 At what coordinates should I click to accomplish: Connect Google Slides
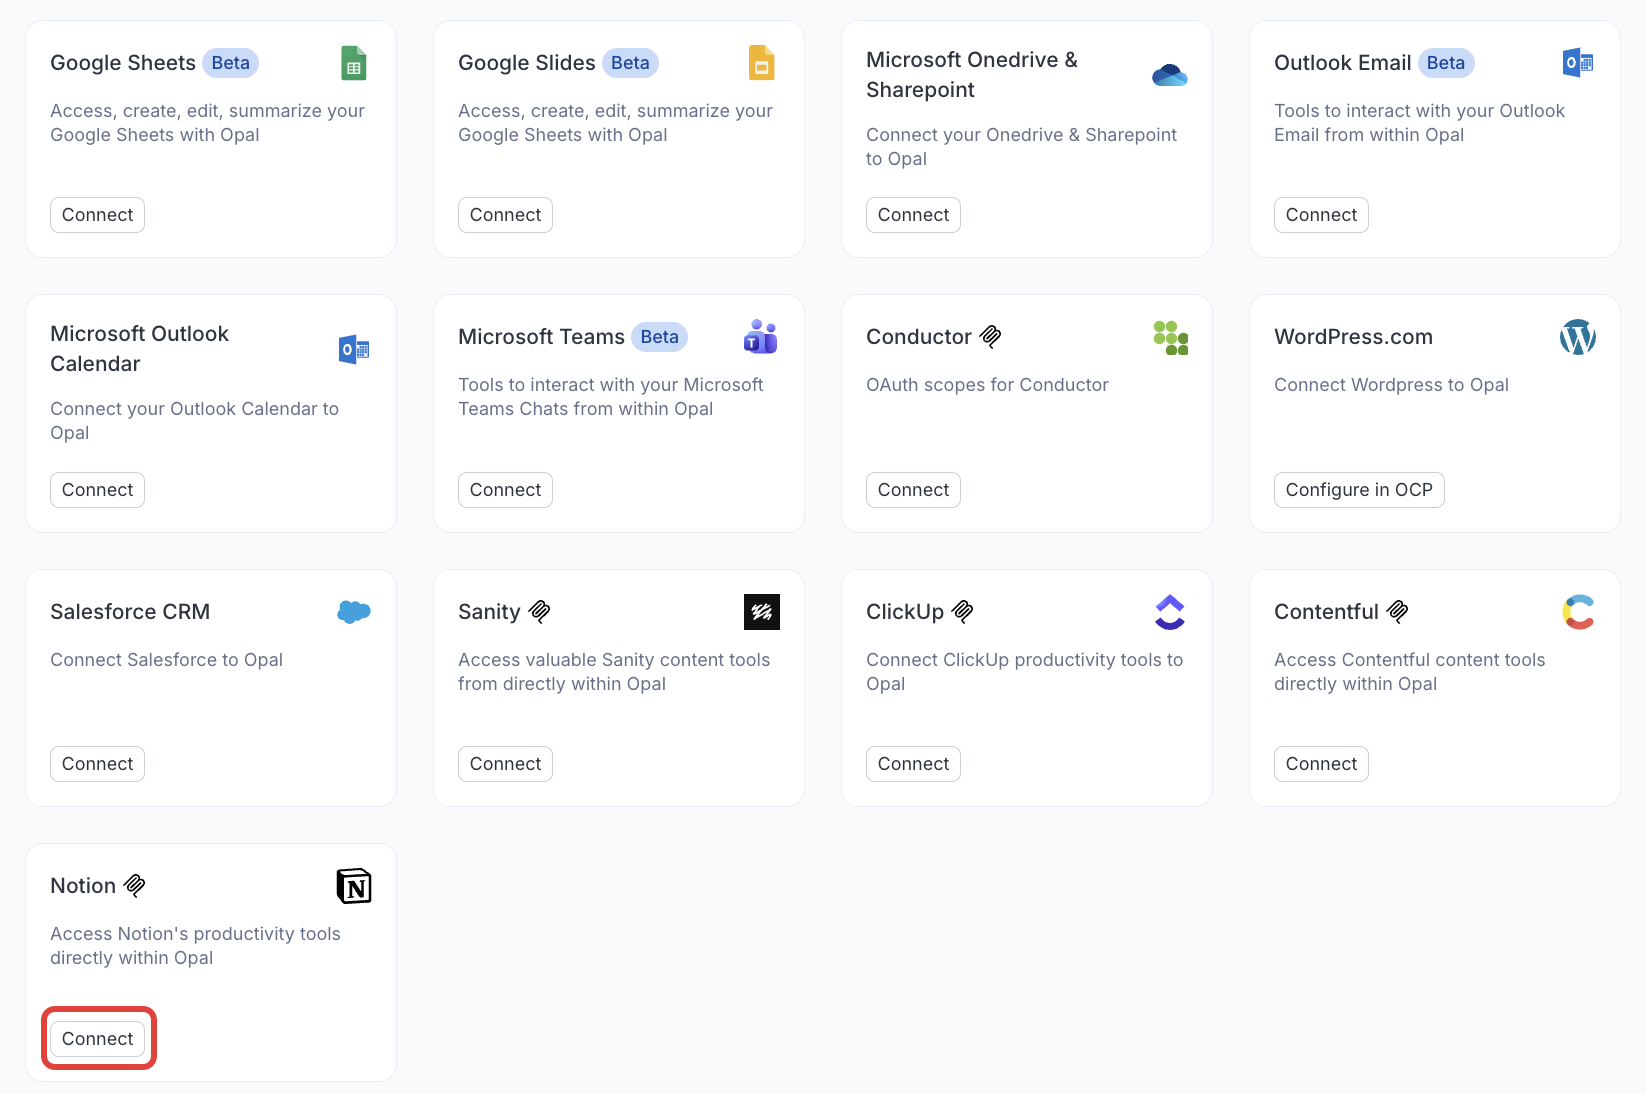(505, 215)
